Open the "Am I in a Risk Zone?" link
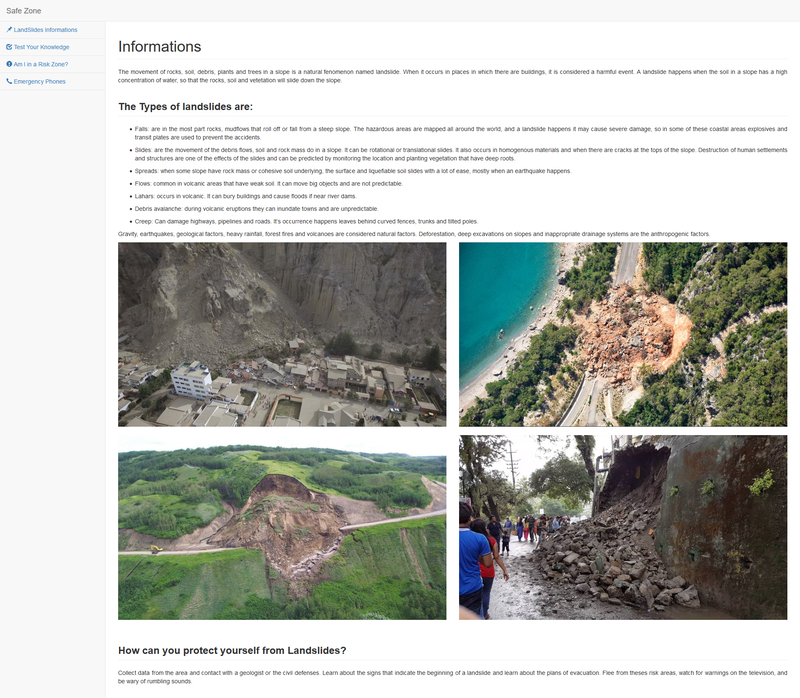 tap(40, 64)
